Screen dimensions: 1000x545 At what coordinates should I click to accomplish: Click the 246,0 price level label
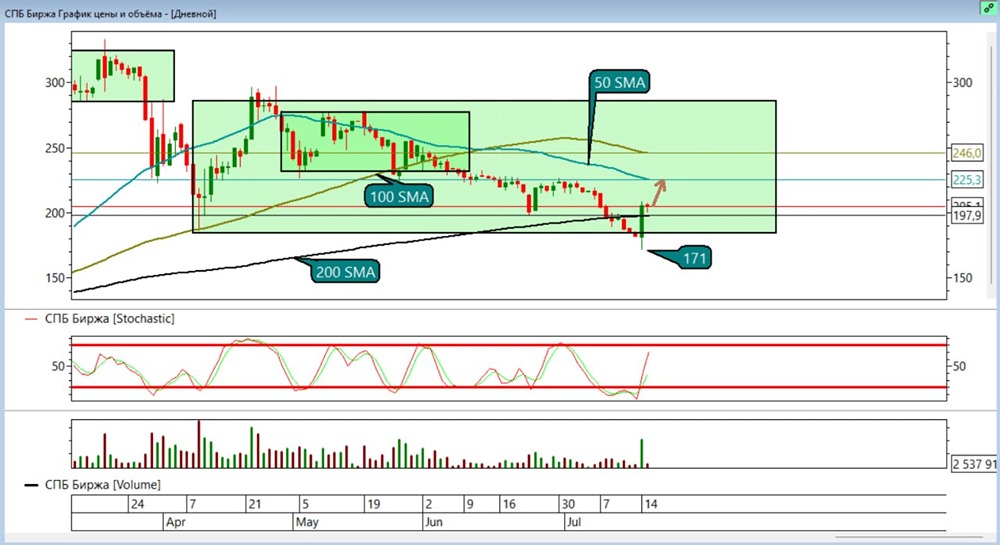coord(967,153)
